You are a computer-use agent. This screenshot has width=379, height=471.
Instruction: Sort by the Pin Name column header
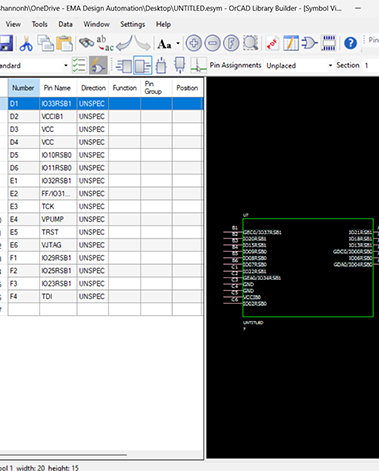tap(58, 88)
